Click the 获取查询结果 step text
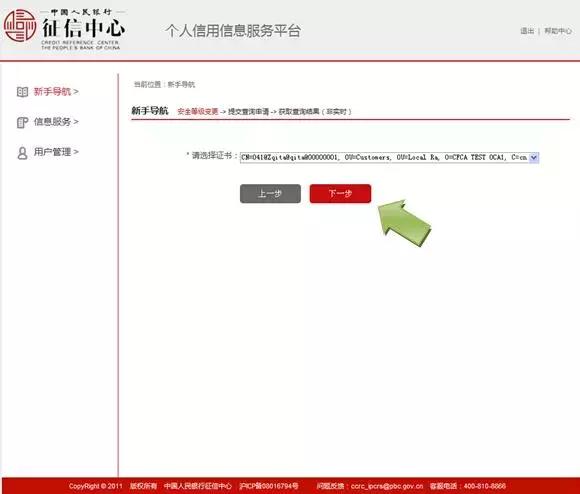The height and width of the screenshot is (494, 580). point(299,111)
